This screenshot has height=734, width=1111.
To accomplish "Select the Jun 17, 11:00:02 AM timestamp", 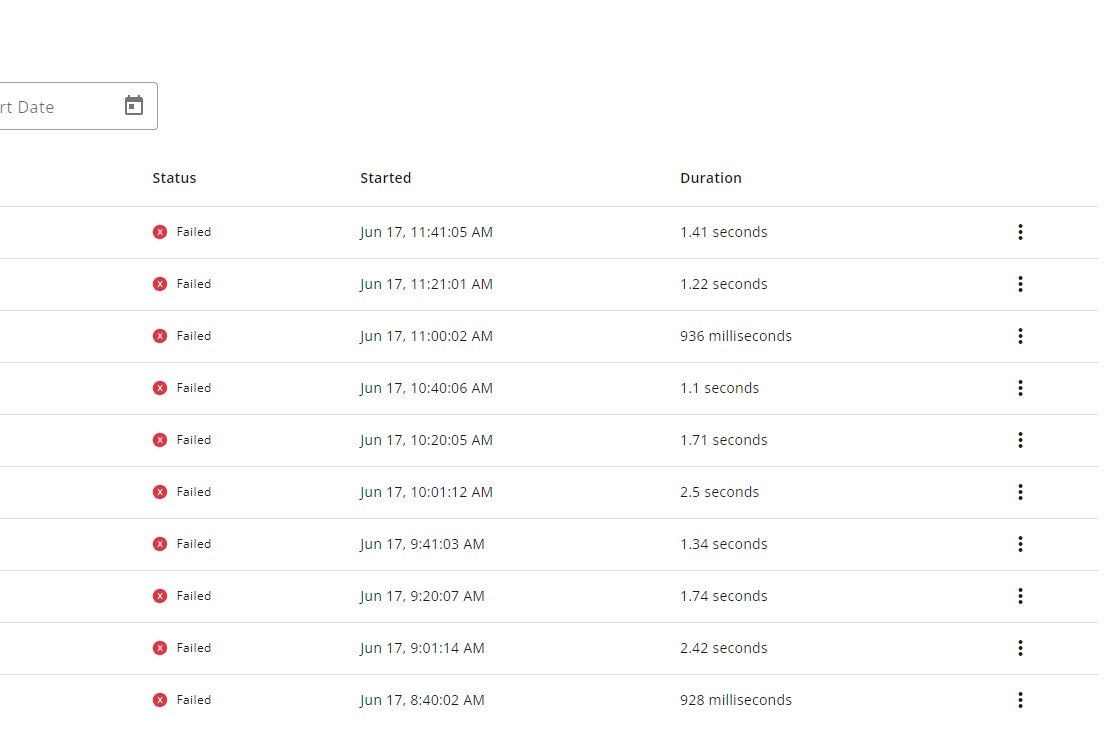I will (427, 337).
